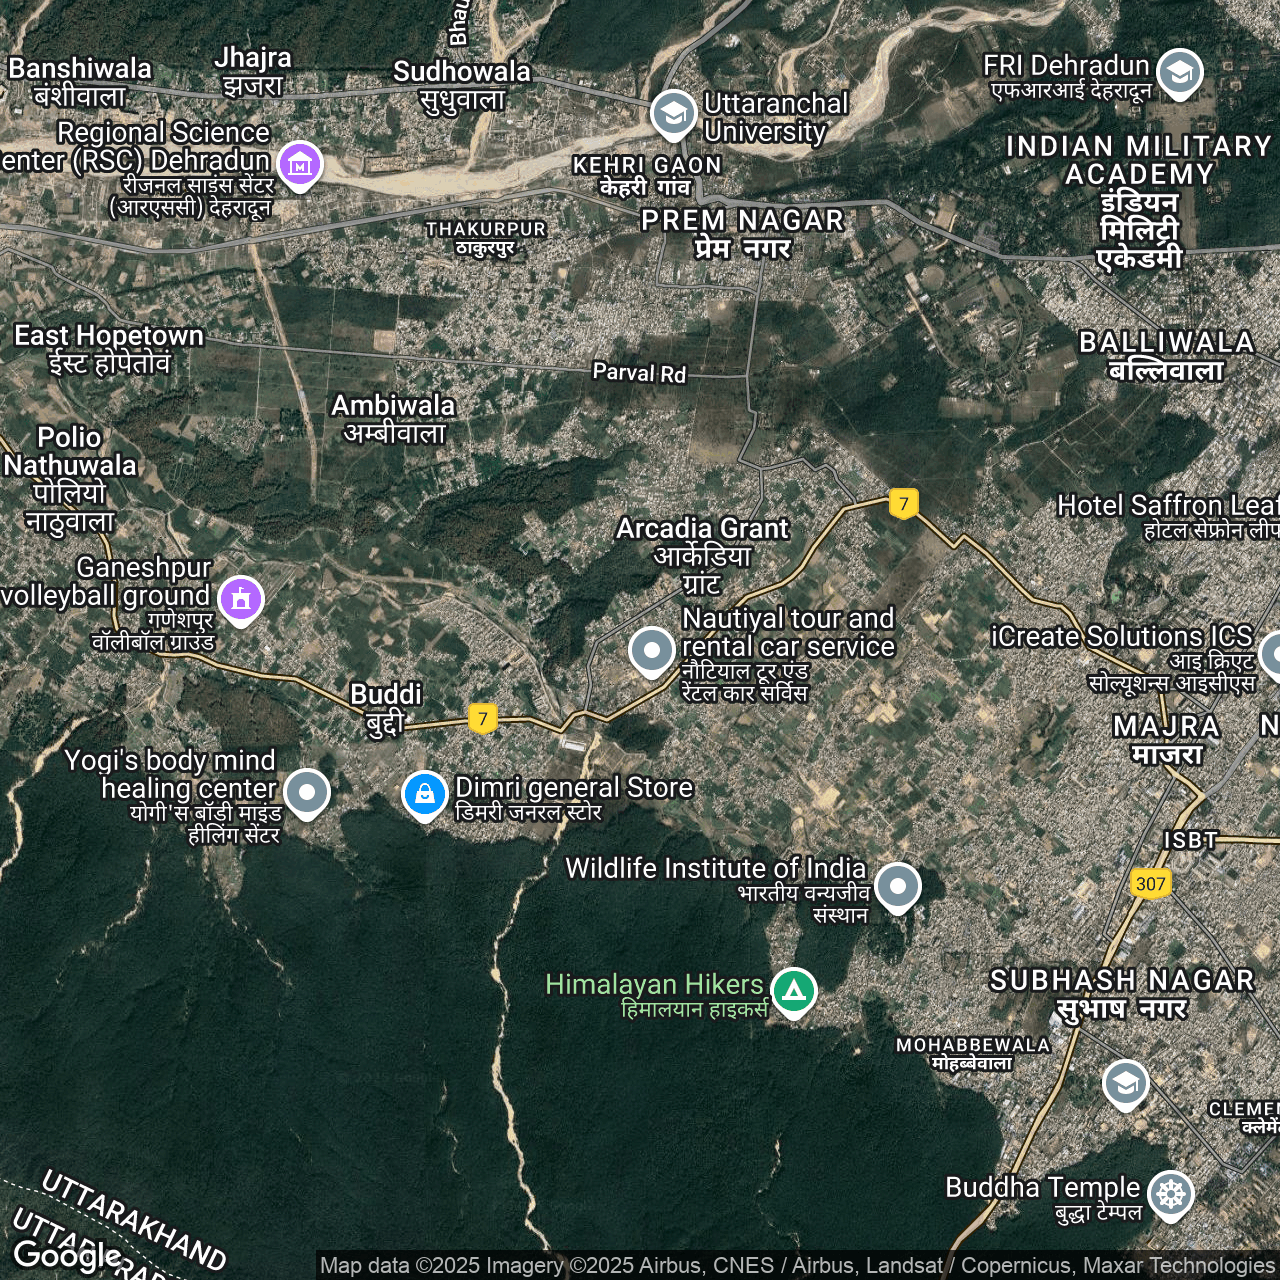Click Yogi's body mind healing center marker
The width and height of the screenshot is (1280, 1280).
tap(307, 793)
